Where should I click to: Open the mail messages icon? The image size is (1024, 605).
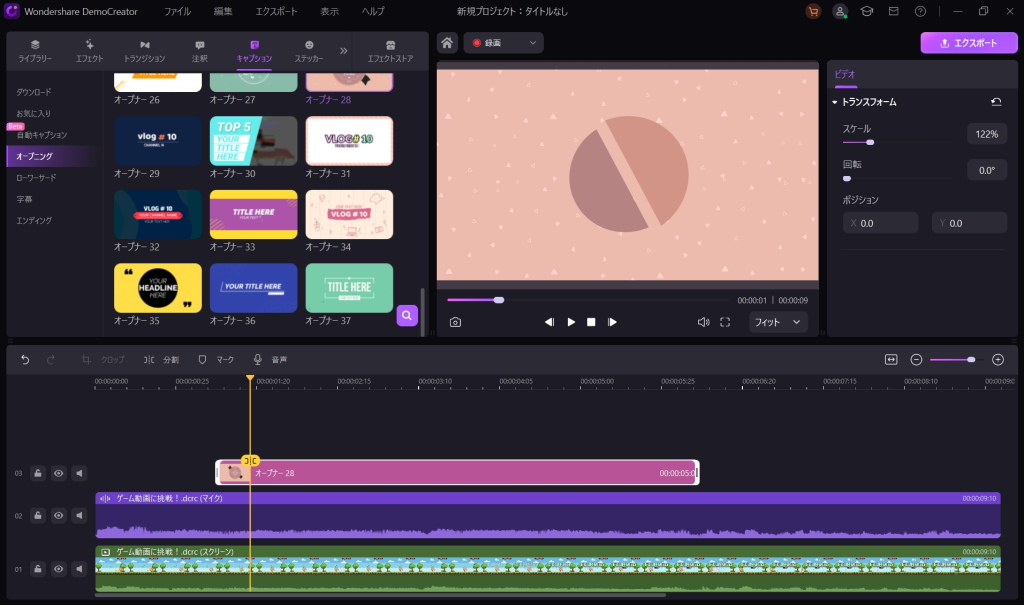893,11
